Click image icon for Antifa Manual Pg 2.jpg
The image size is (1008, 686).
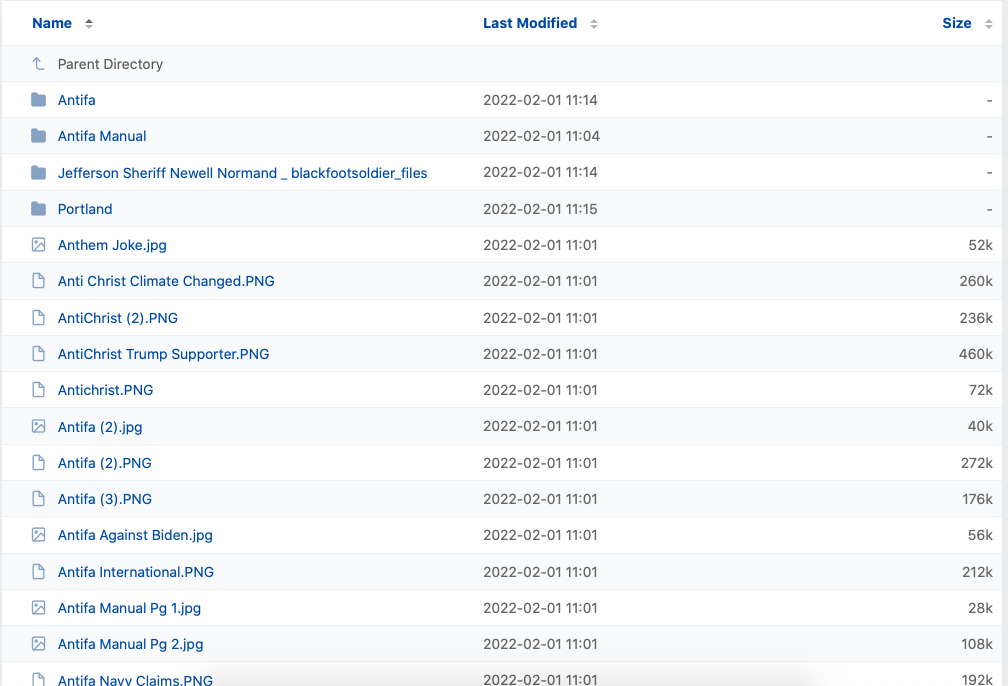tap(39, 643)
